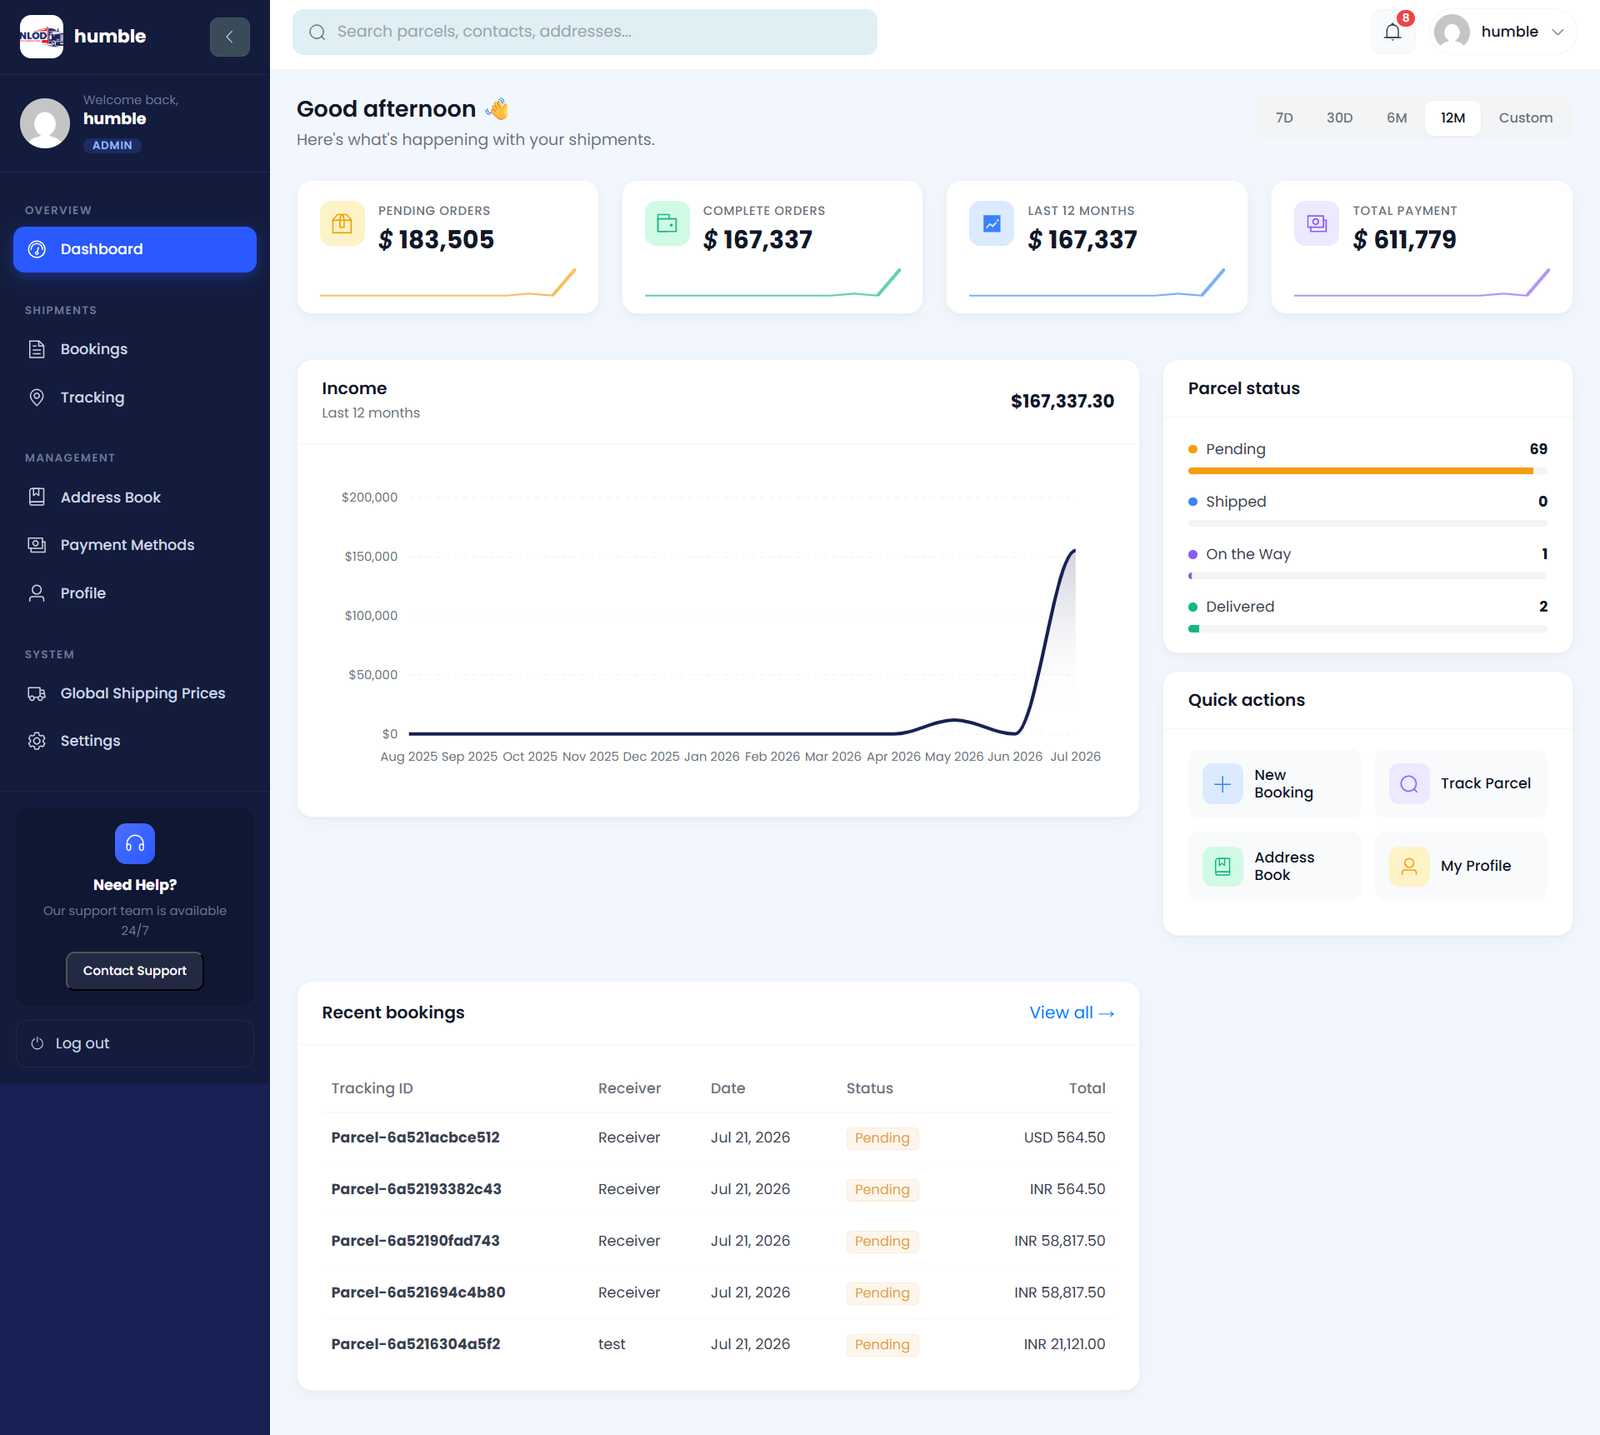1600x1435 pixels.
Task: Click the Log out power icon
Action: point(37,1043)
